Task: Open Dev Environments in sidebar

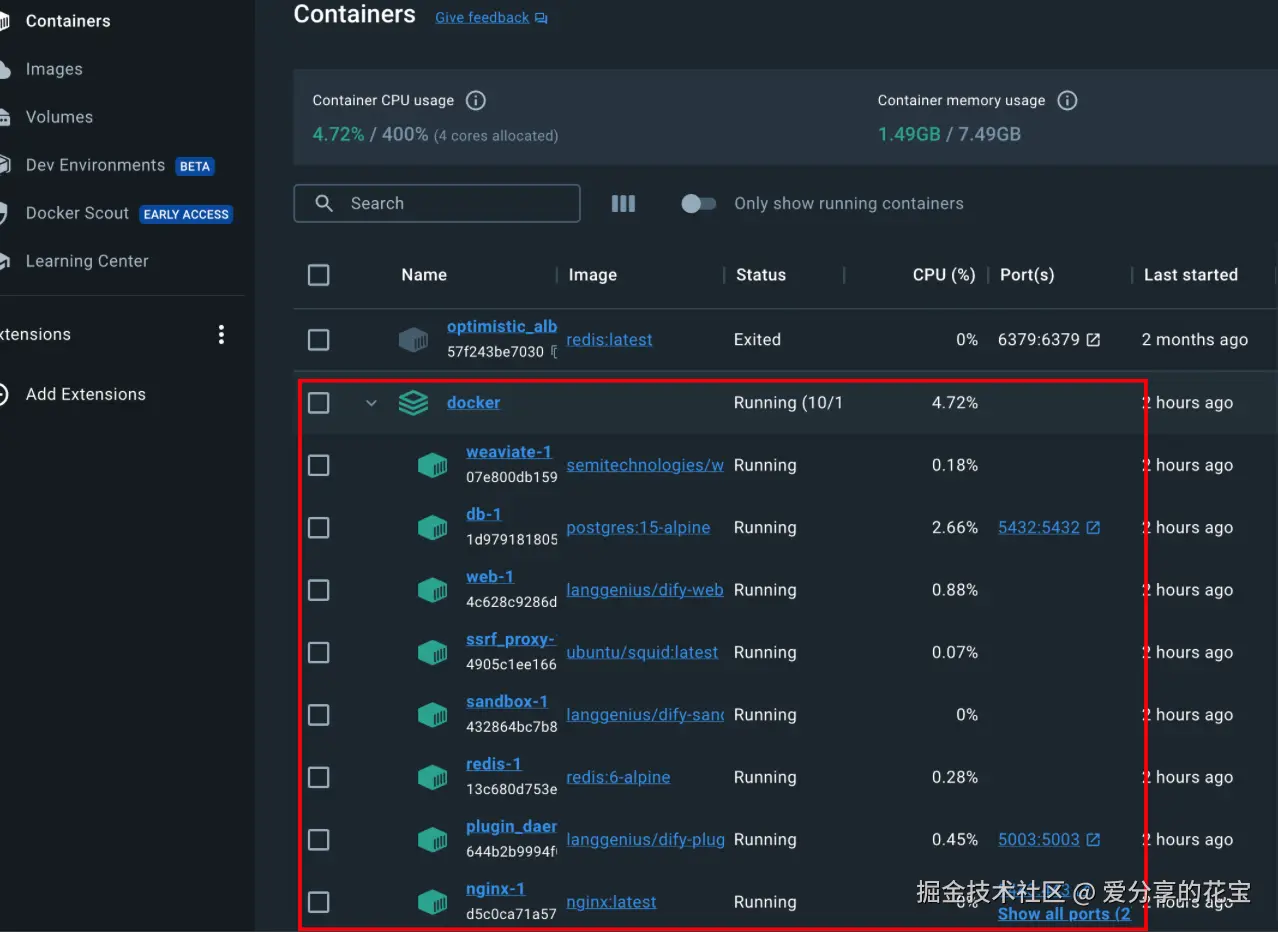Action: (x=95, y=165)
